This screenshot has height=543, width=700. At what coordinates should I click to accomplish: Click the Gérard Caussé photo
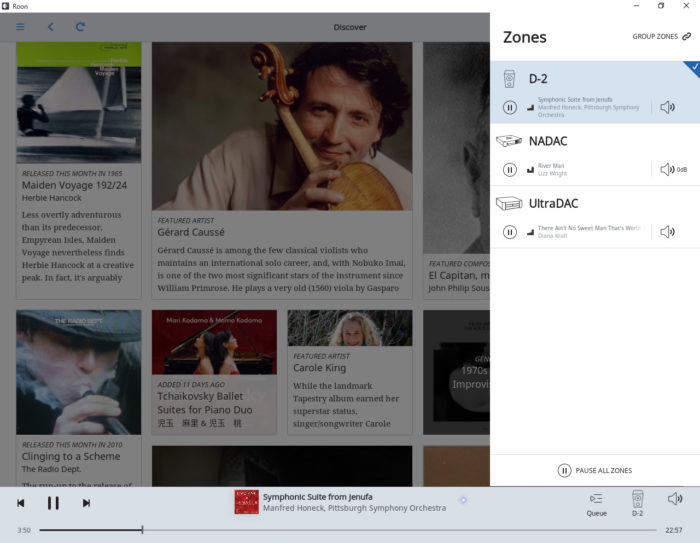tap(282, 126)
